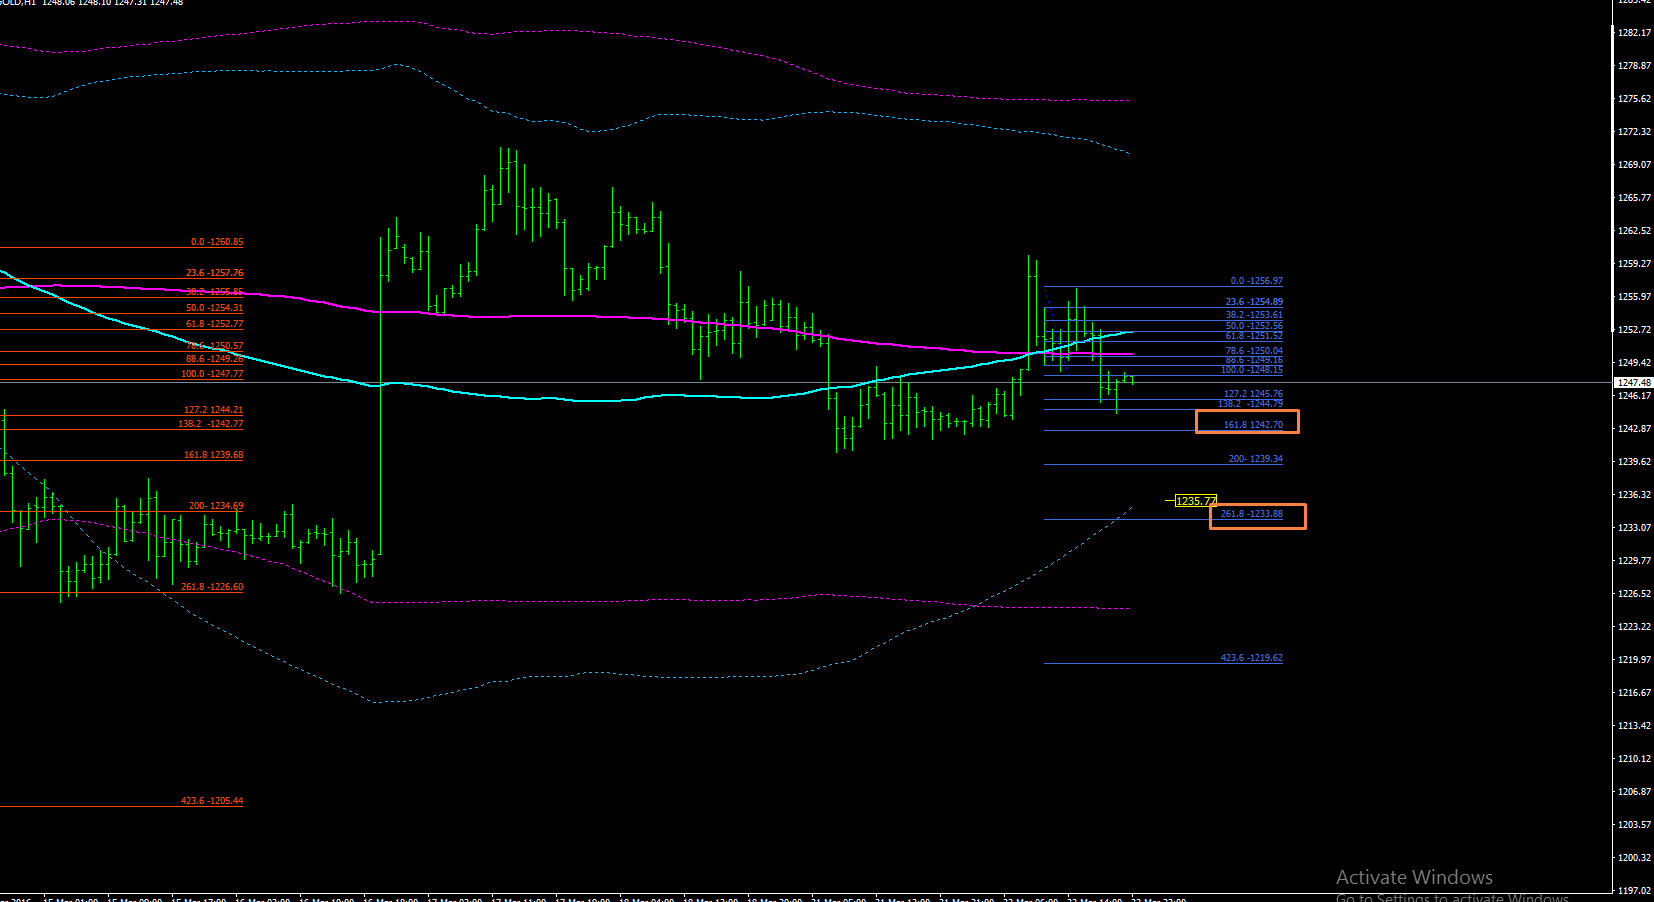The width and height of the screenshot is (1654, 902).
Task: Click the blue Fibonacci label '50.0 -1252.56'
Action: pos(1254,326)
